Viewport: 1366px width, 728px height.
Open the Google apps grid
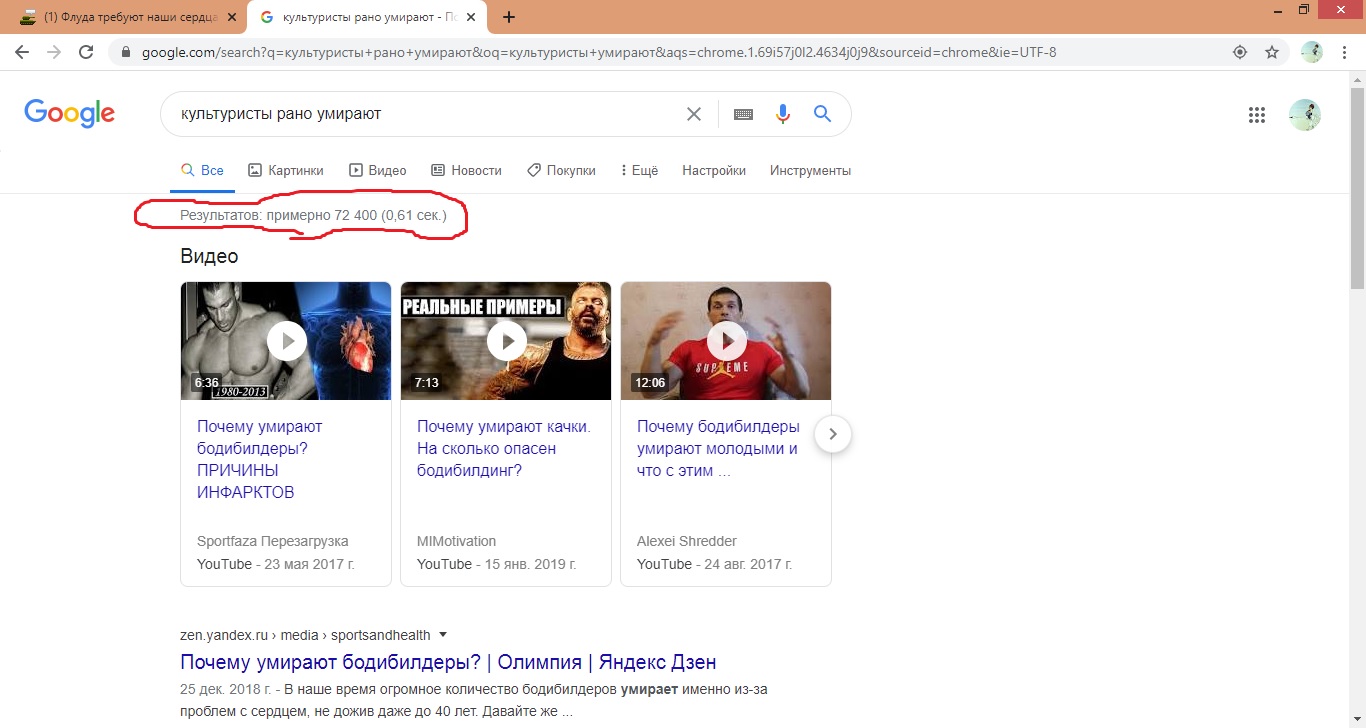click(1257, 115)
